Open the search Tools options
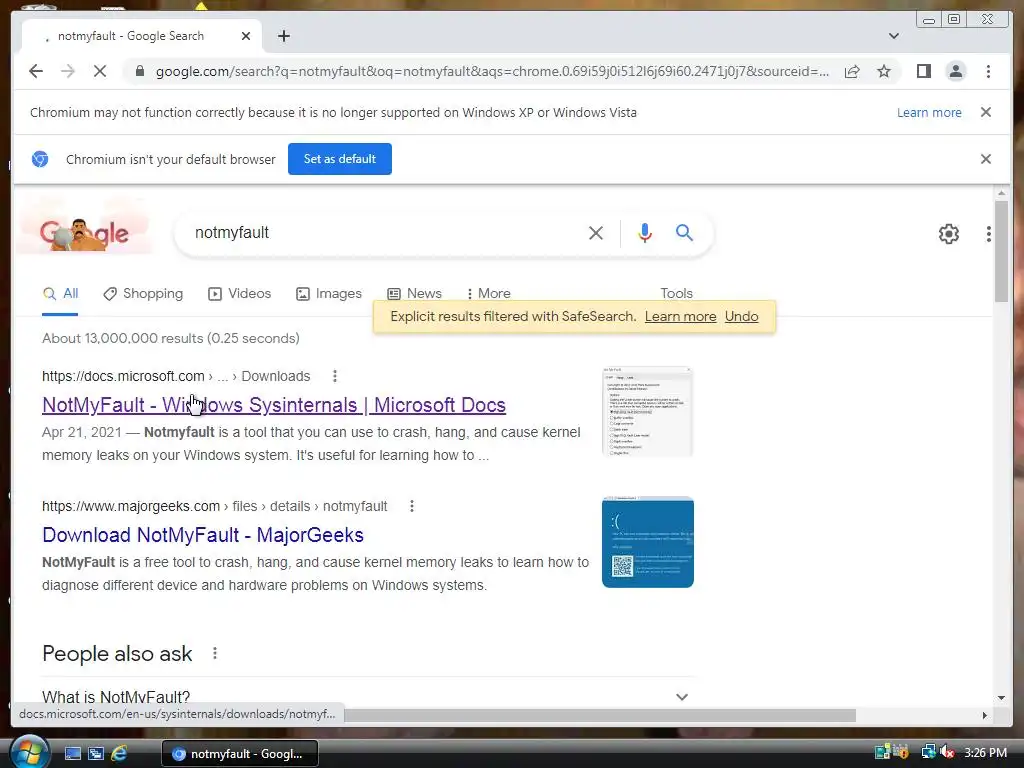Screen dimensions: 1024x768 click(676, 293)
